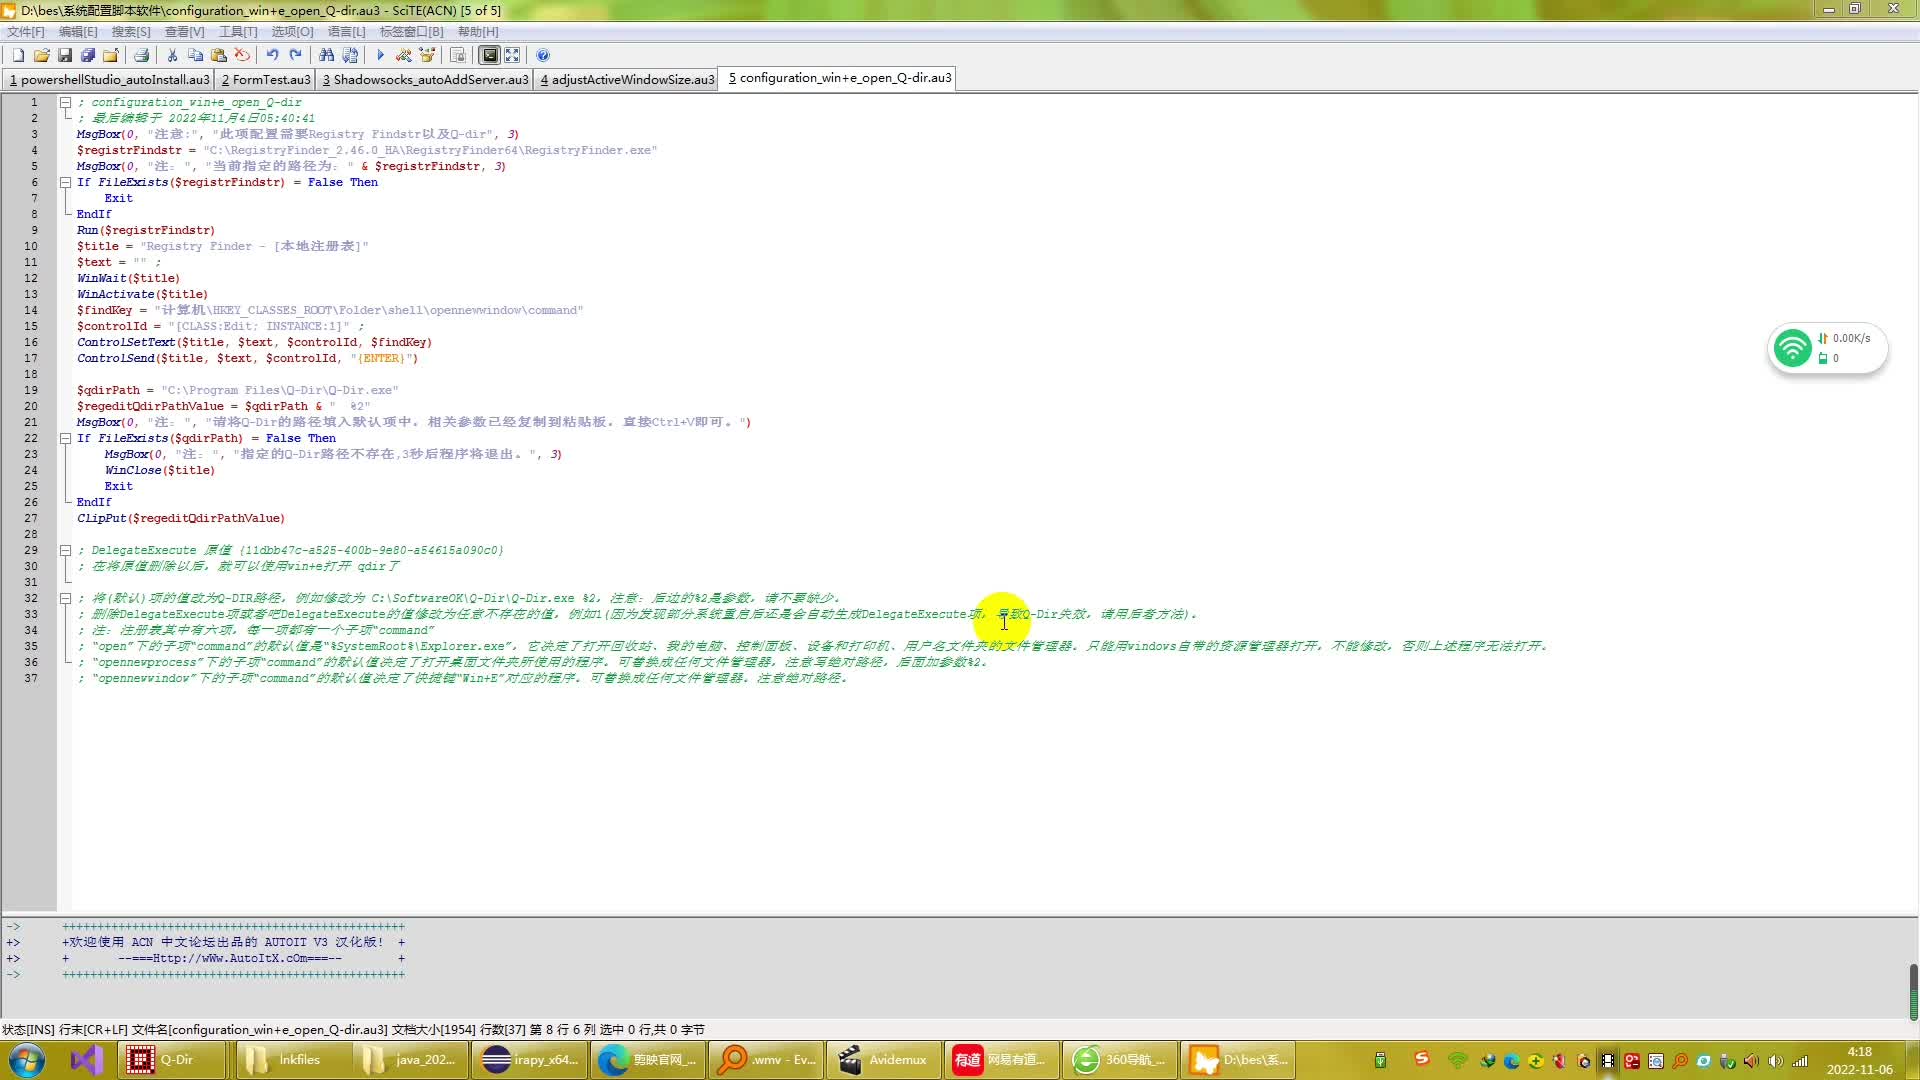The width and height of the screenshot is (1920, 1080).
Task: Click the output pane vertical scrollbar
Action: (1913, 990)
